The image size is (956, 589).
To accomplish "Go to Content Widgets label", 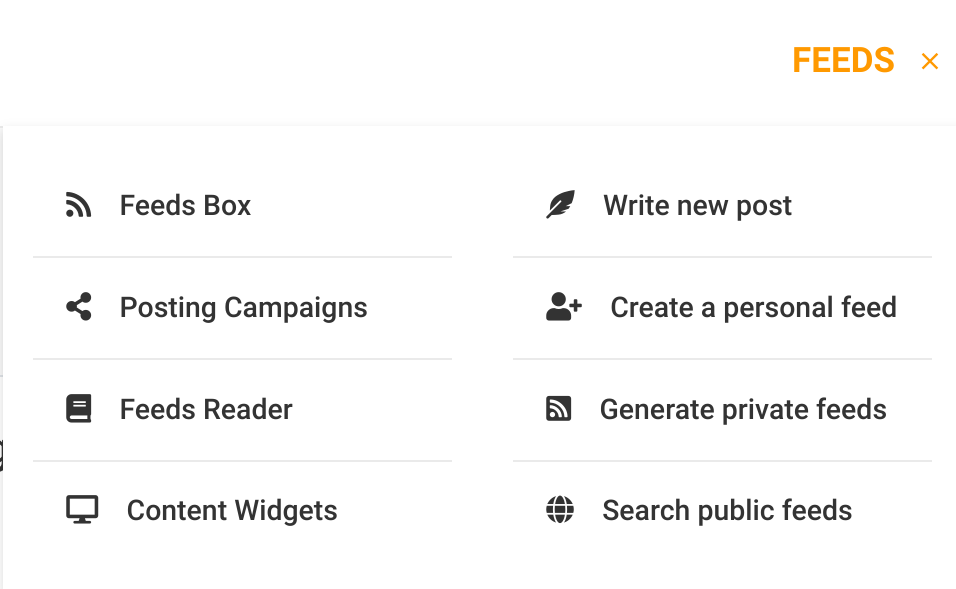I will click(x=232, y=511).
